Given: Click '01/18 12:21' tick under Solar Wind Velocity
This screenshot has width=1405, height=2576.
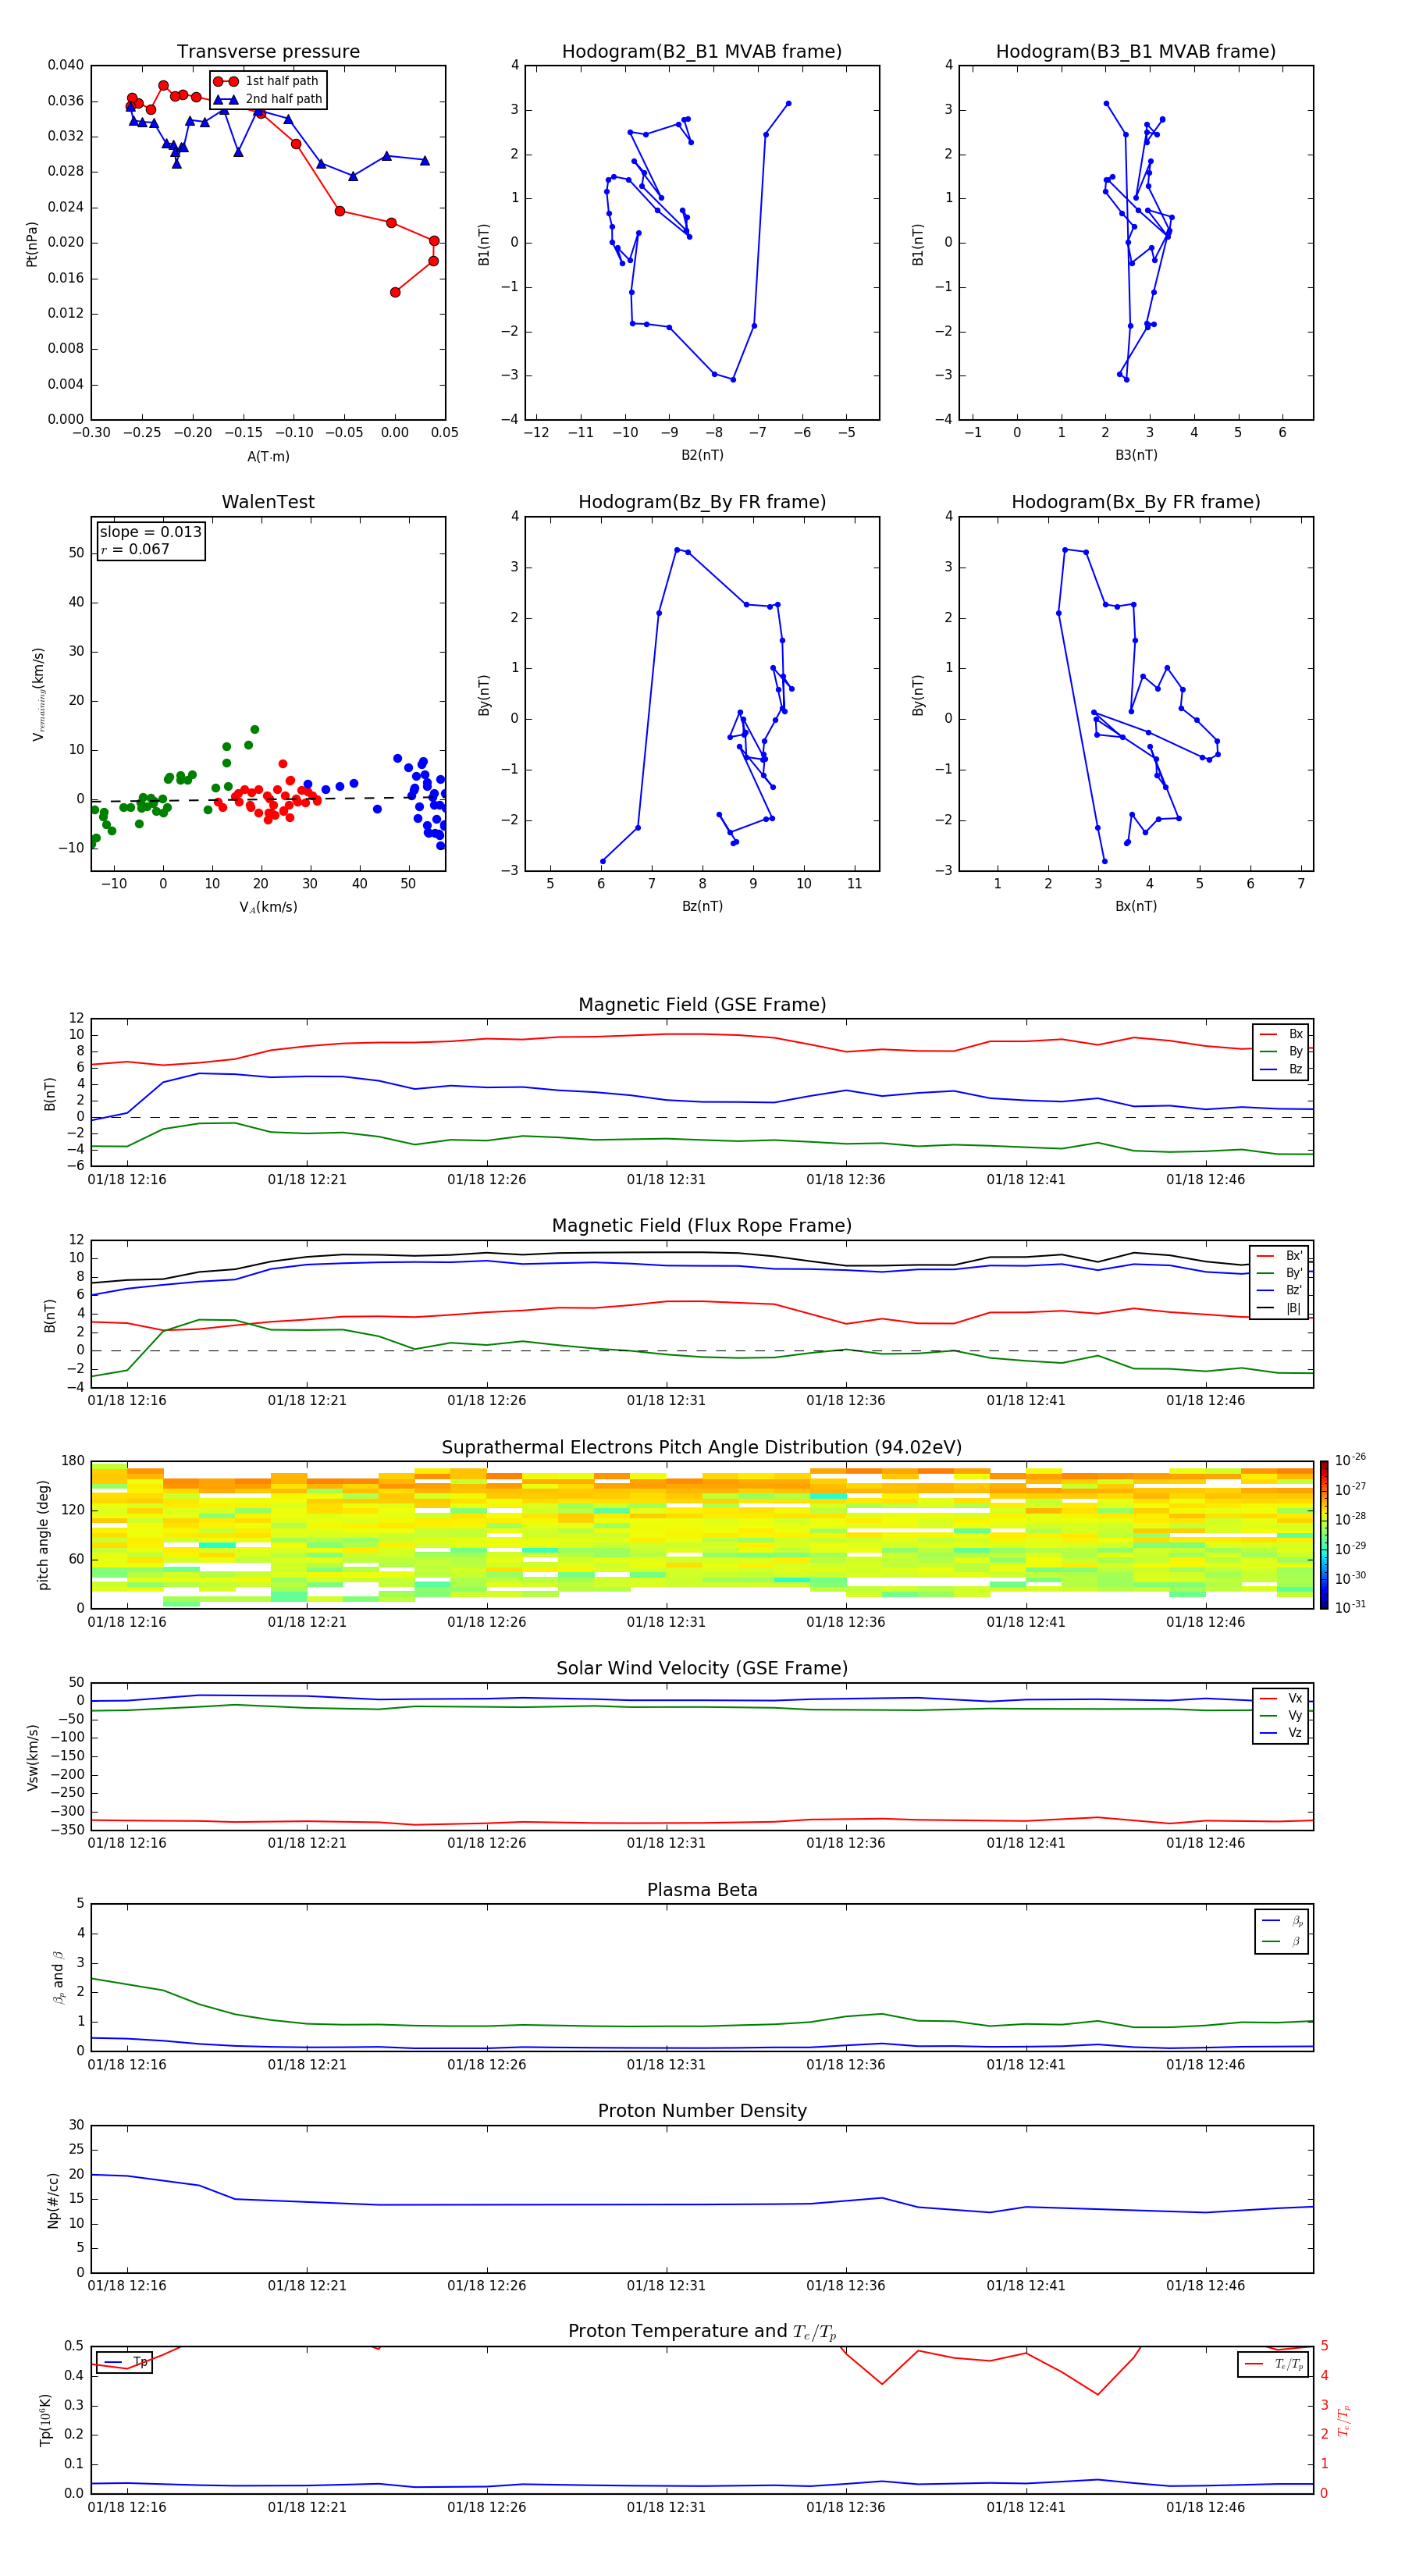Looking at the screenshot, I should pos(307,1843).
